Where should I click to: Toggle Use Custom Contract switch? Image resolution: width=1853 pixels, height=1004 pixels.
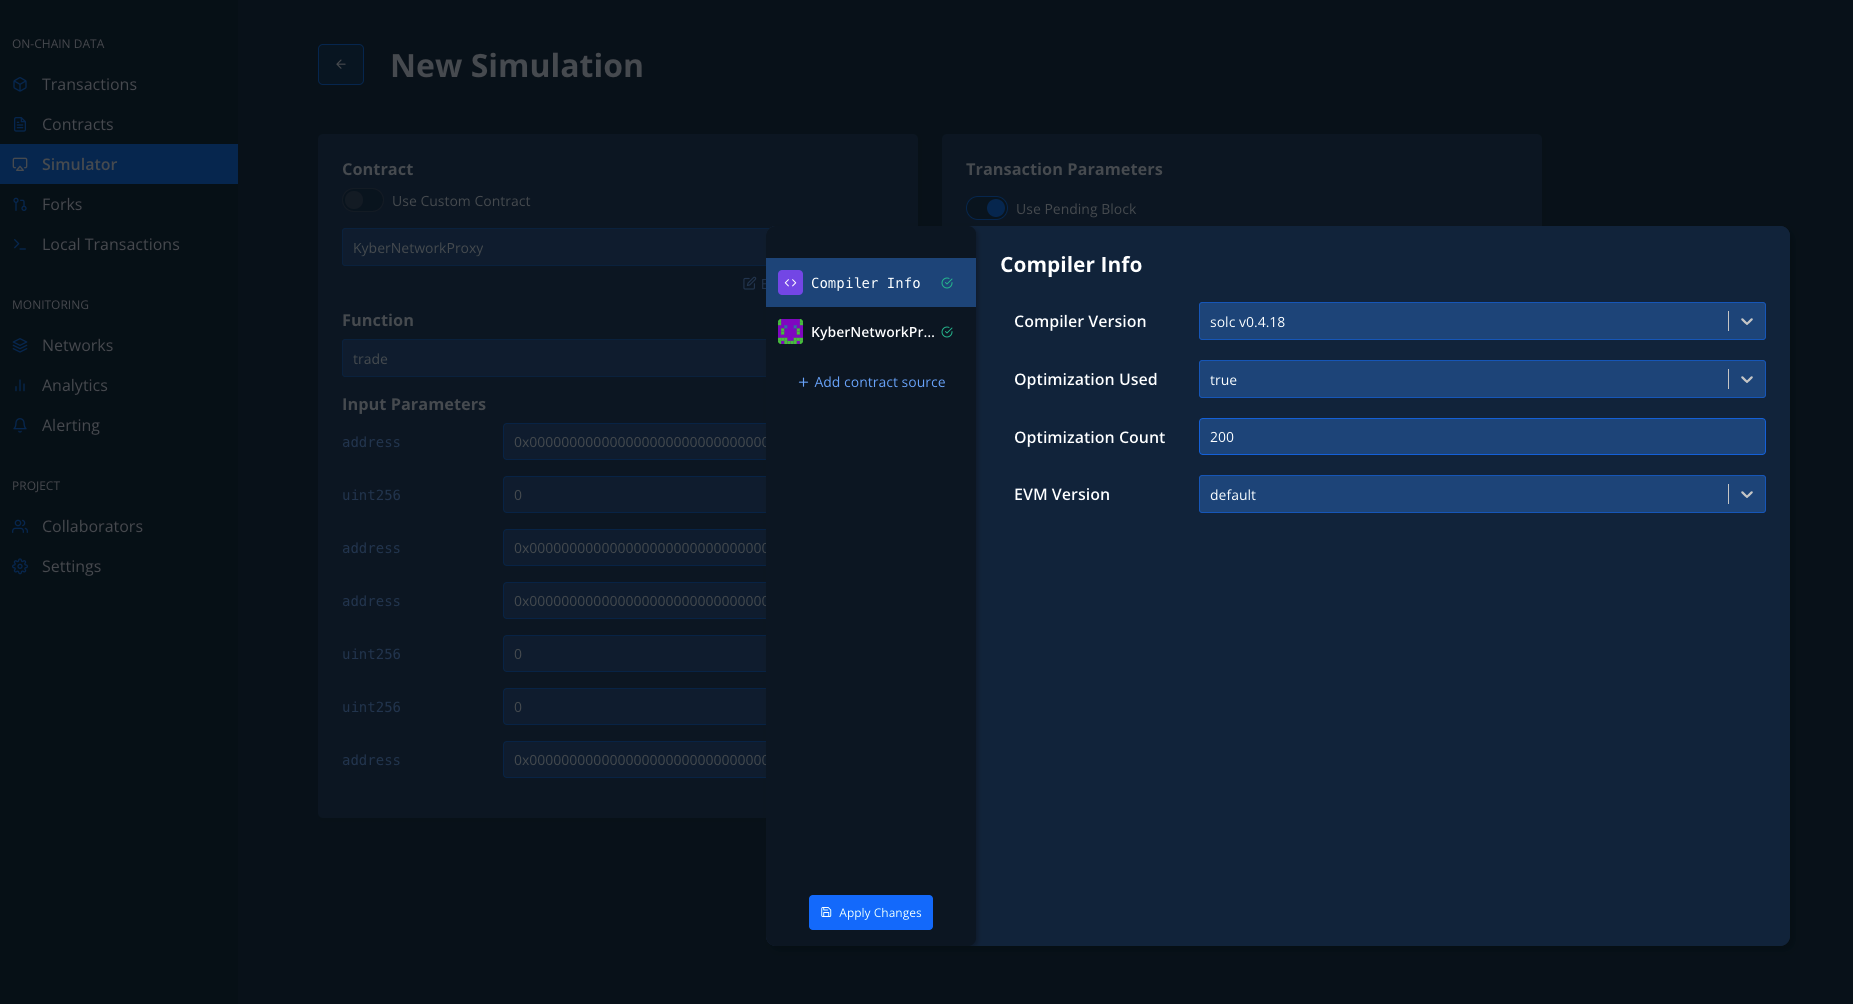click(362, 200)
